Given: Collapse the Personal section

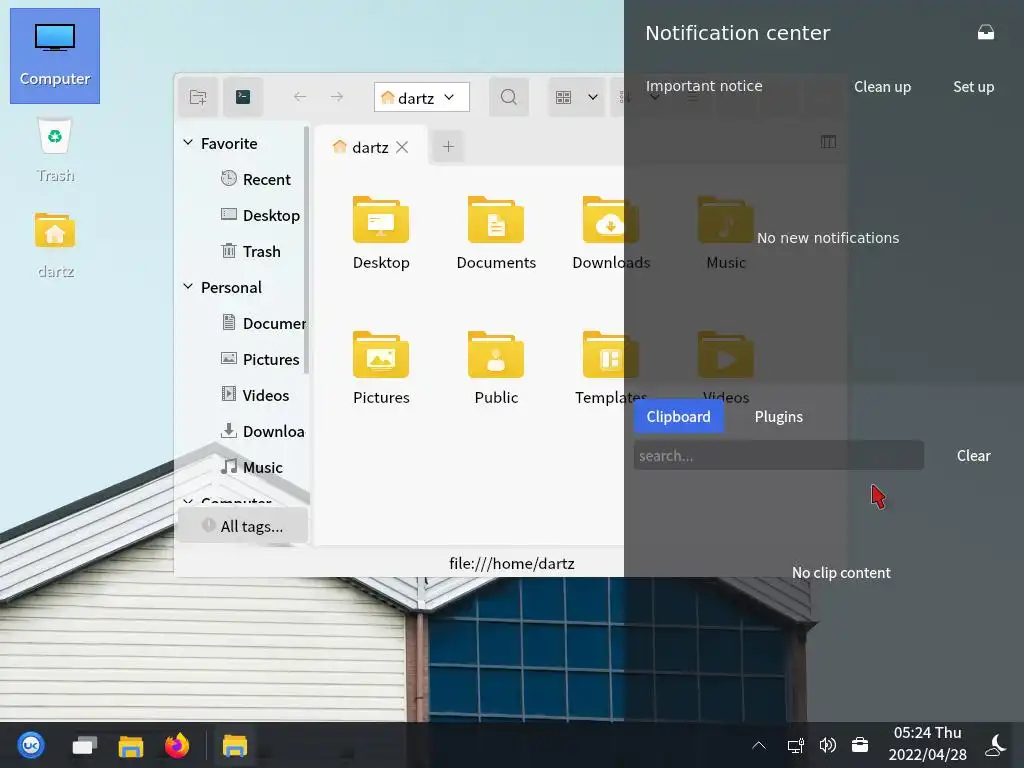Looking at the screenshot, I should pos(188,287).
